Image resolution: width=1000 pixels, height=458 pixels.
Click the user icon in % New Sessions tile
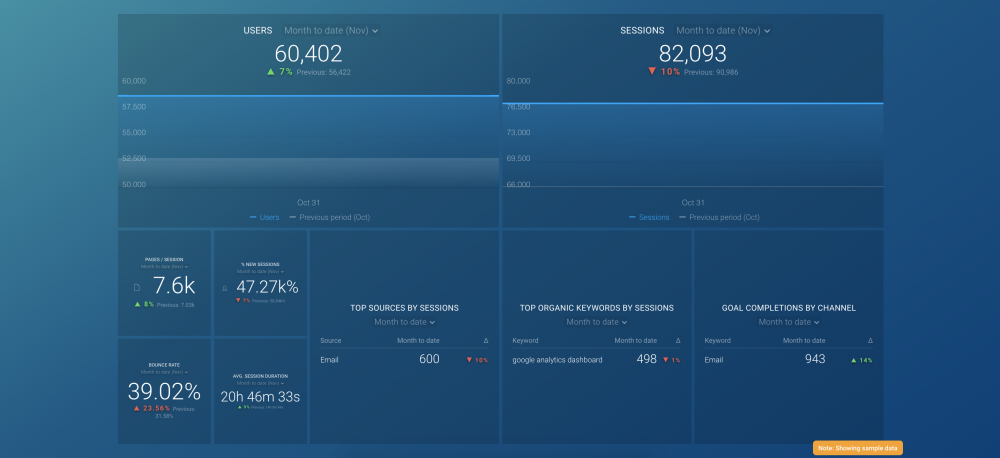click(x=224, y=288)
